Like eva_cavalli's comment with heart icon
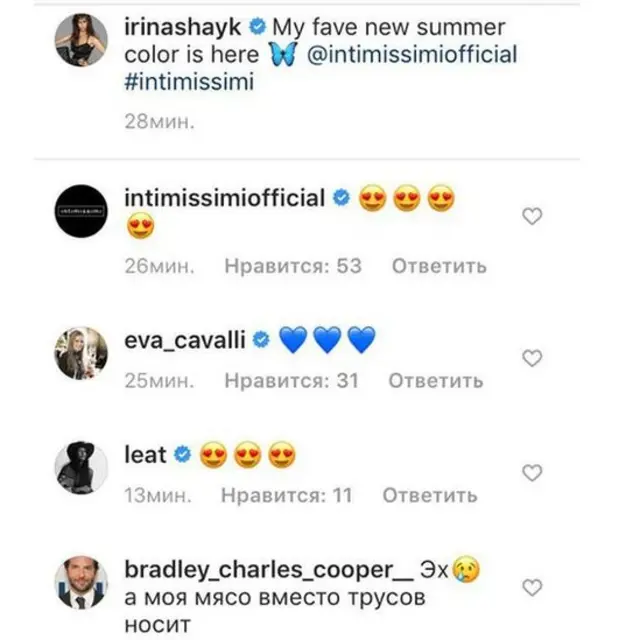Screen dimensions: 640x640 tap(532, 358)
